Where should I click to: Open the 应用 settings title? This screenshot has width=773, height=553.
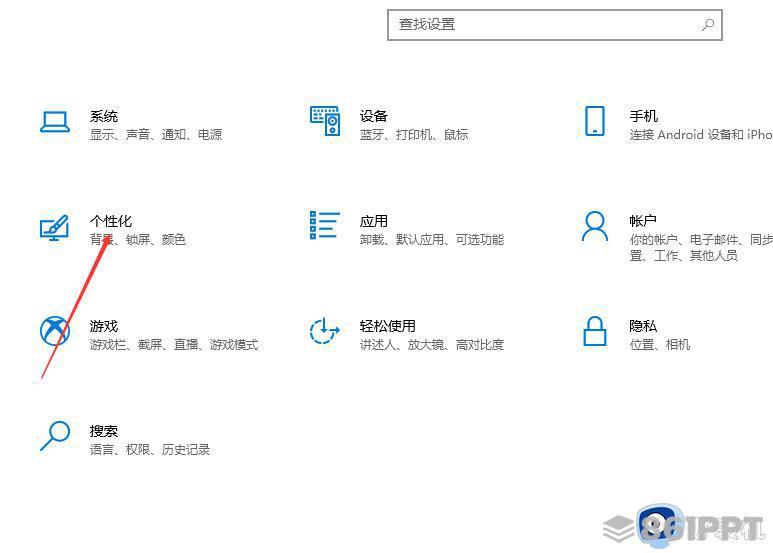pyautogui.click(x=373, y=221)
